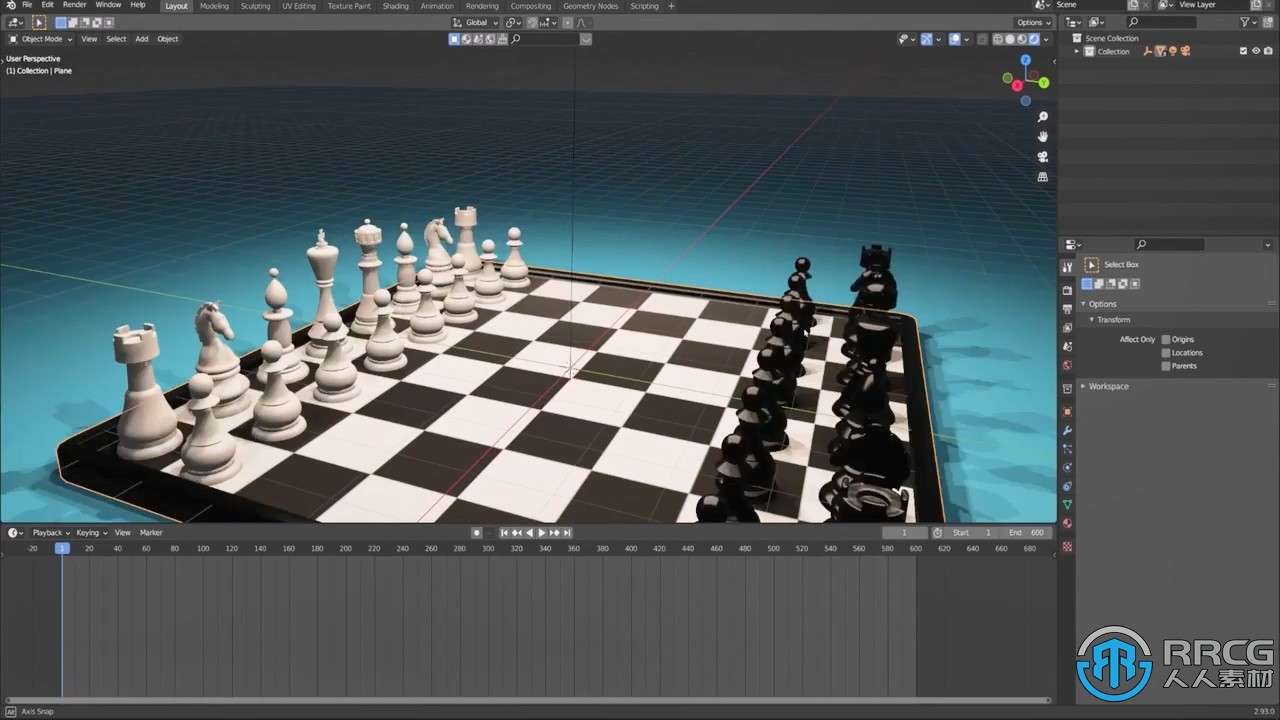Switch to the Geometry Nodes workspace tab
The height and width of the screenshot is (720, 1280).
tap(591, 6)
